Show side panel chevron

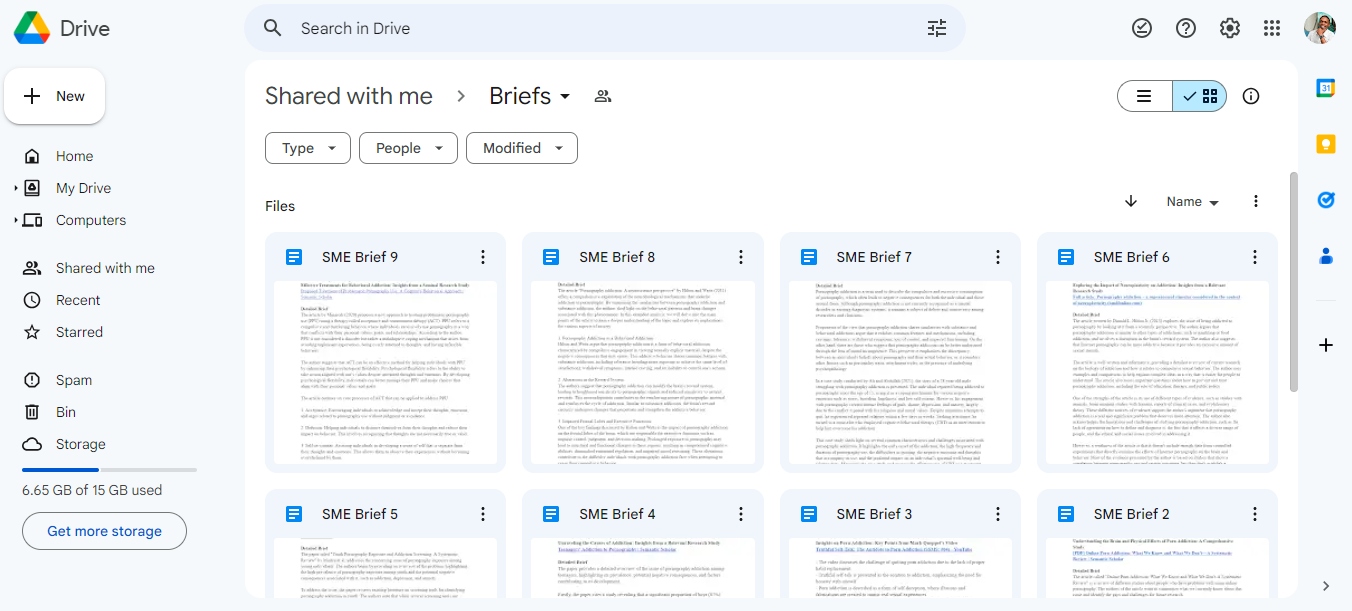coord(1326,586)
